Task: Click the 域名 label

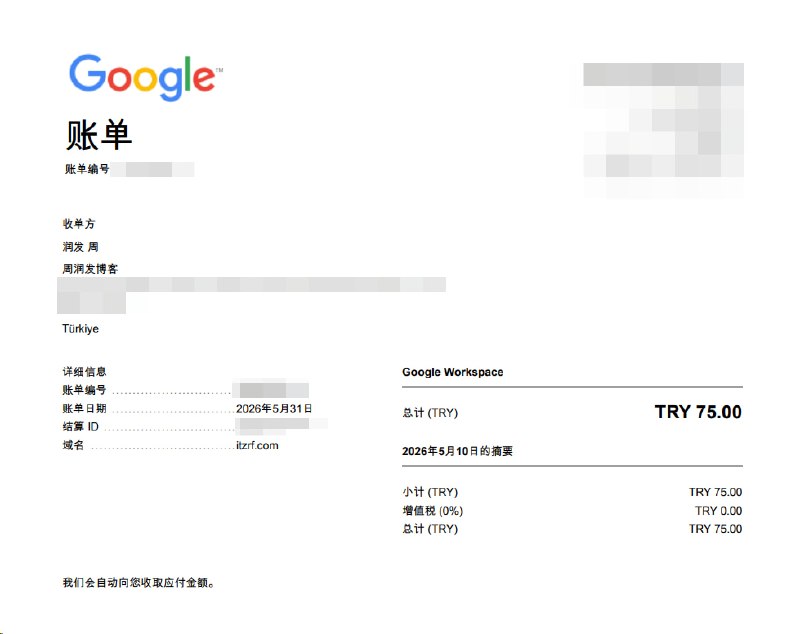Action: point(73,445)
